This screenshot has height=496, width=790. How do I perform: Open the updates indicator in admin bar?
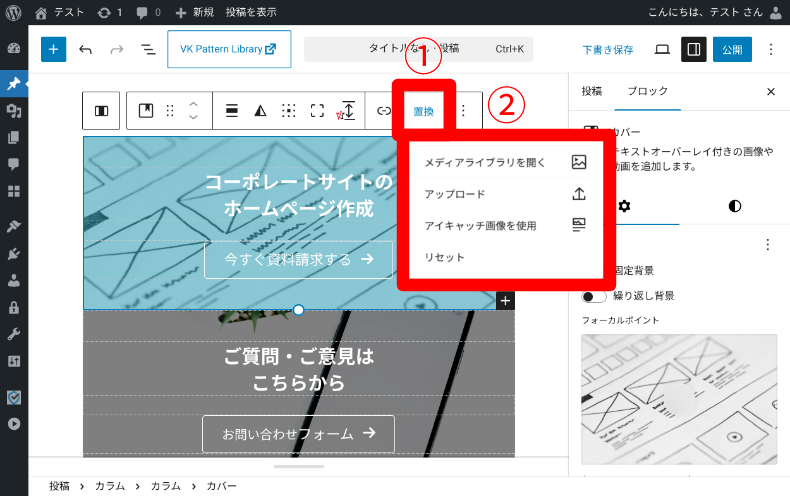pyautogui.click(x=110, y=12)
